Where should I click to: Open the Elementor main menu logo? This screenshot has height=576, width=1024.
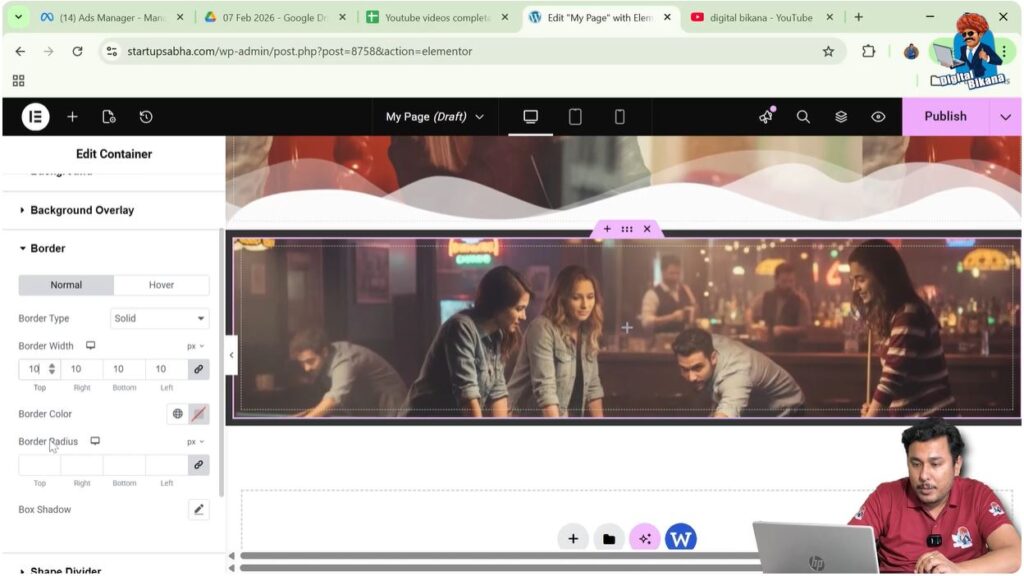(35, 117)
